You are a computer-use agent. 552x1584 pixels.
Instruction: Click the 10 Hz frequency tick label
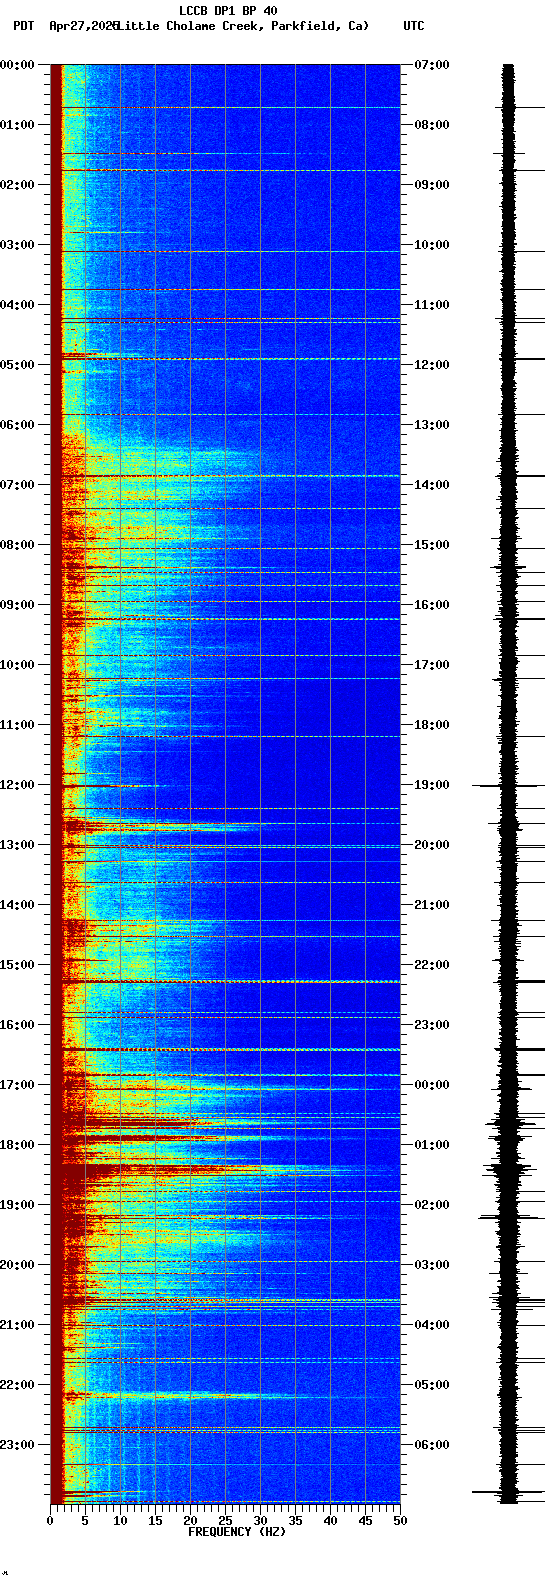point(120,1521)
